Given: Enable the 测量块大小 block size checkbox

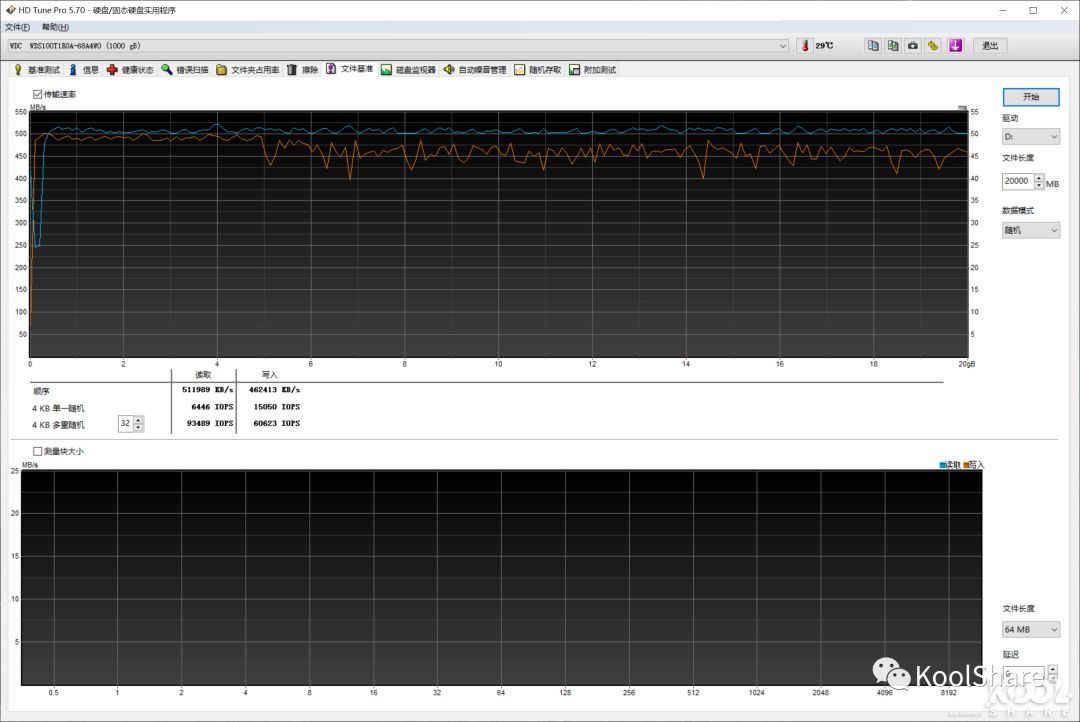Looking at the screenshot, I should pos(37,451).
